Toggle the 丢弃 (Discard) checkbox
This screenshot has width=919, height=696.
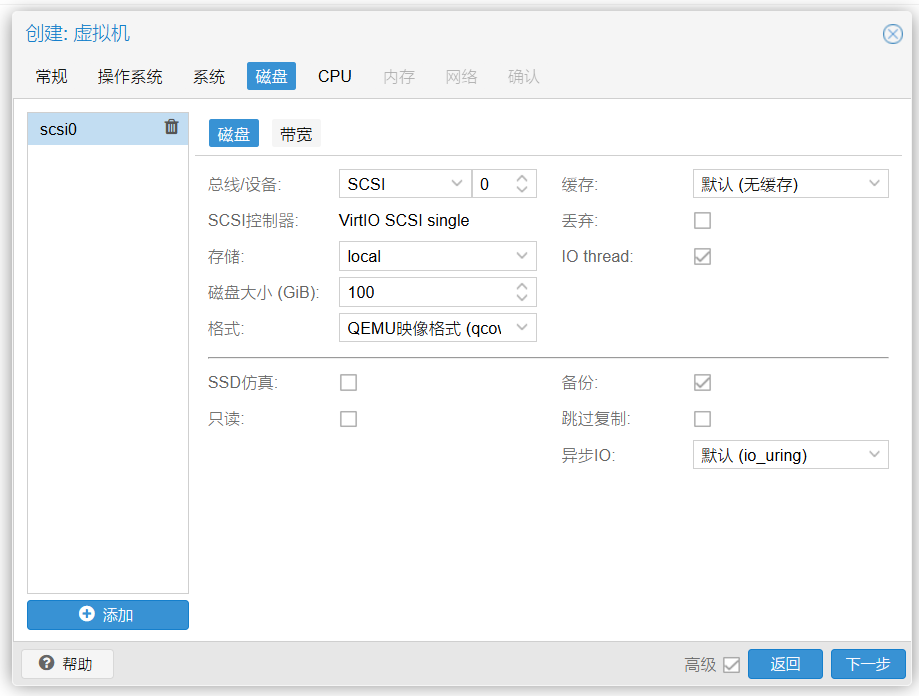[x=702, y=220]
